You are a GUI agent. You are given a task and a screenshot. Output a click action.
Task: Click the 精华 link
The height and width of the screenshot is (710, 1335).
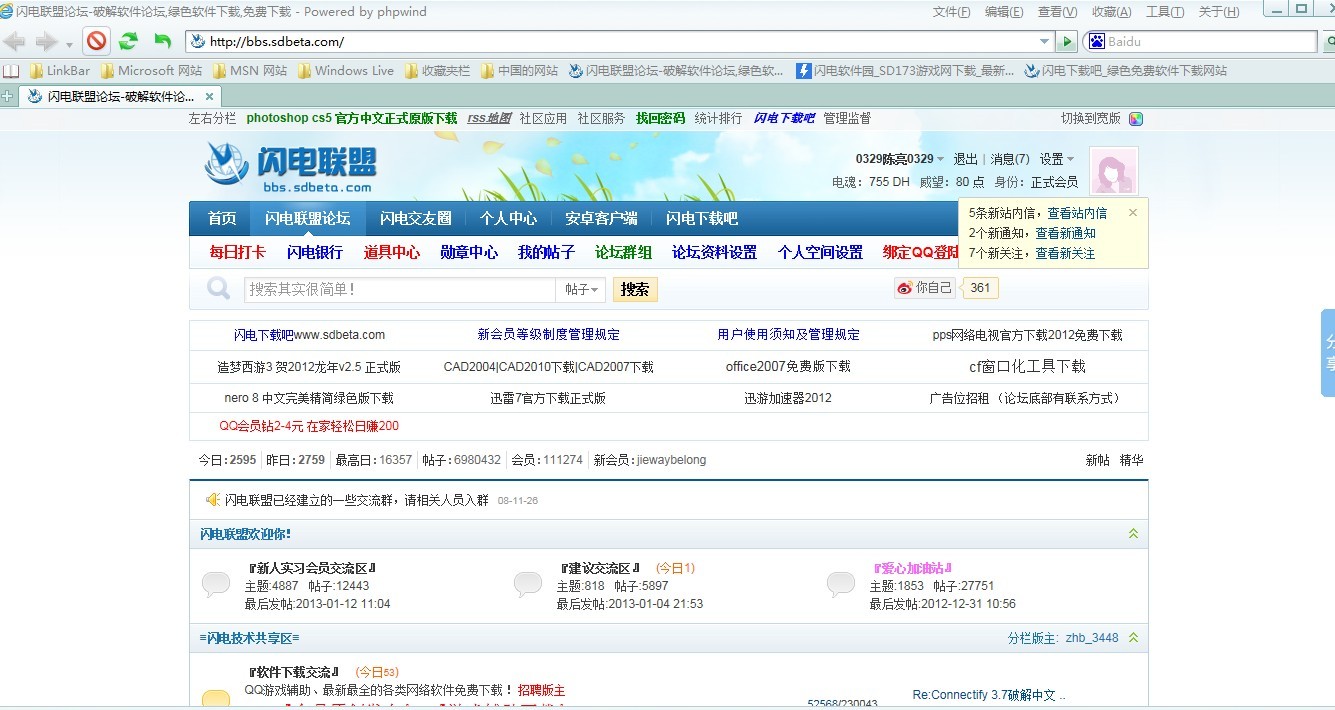click(1131, 460)
